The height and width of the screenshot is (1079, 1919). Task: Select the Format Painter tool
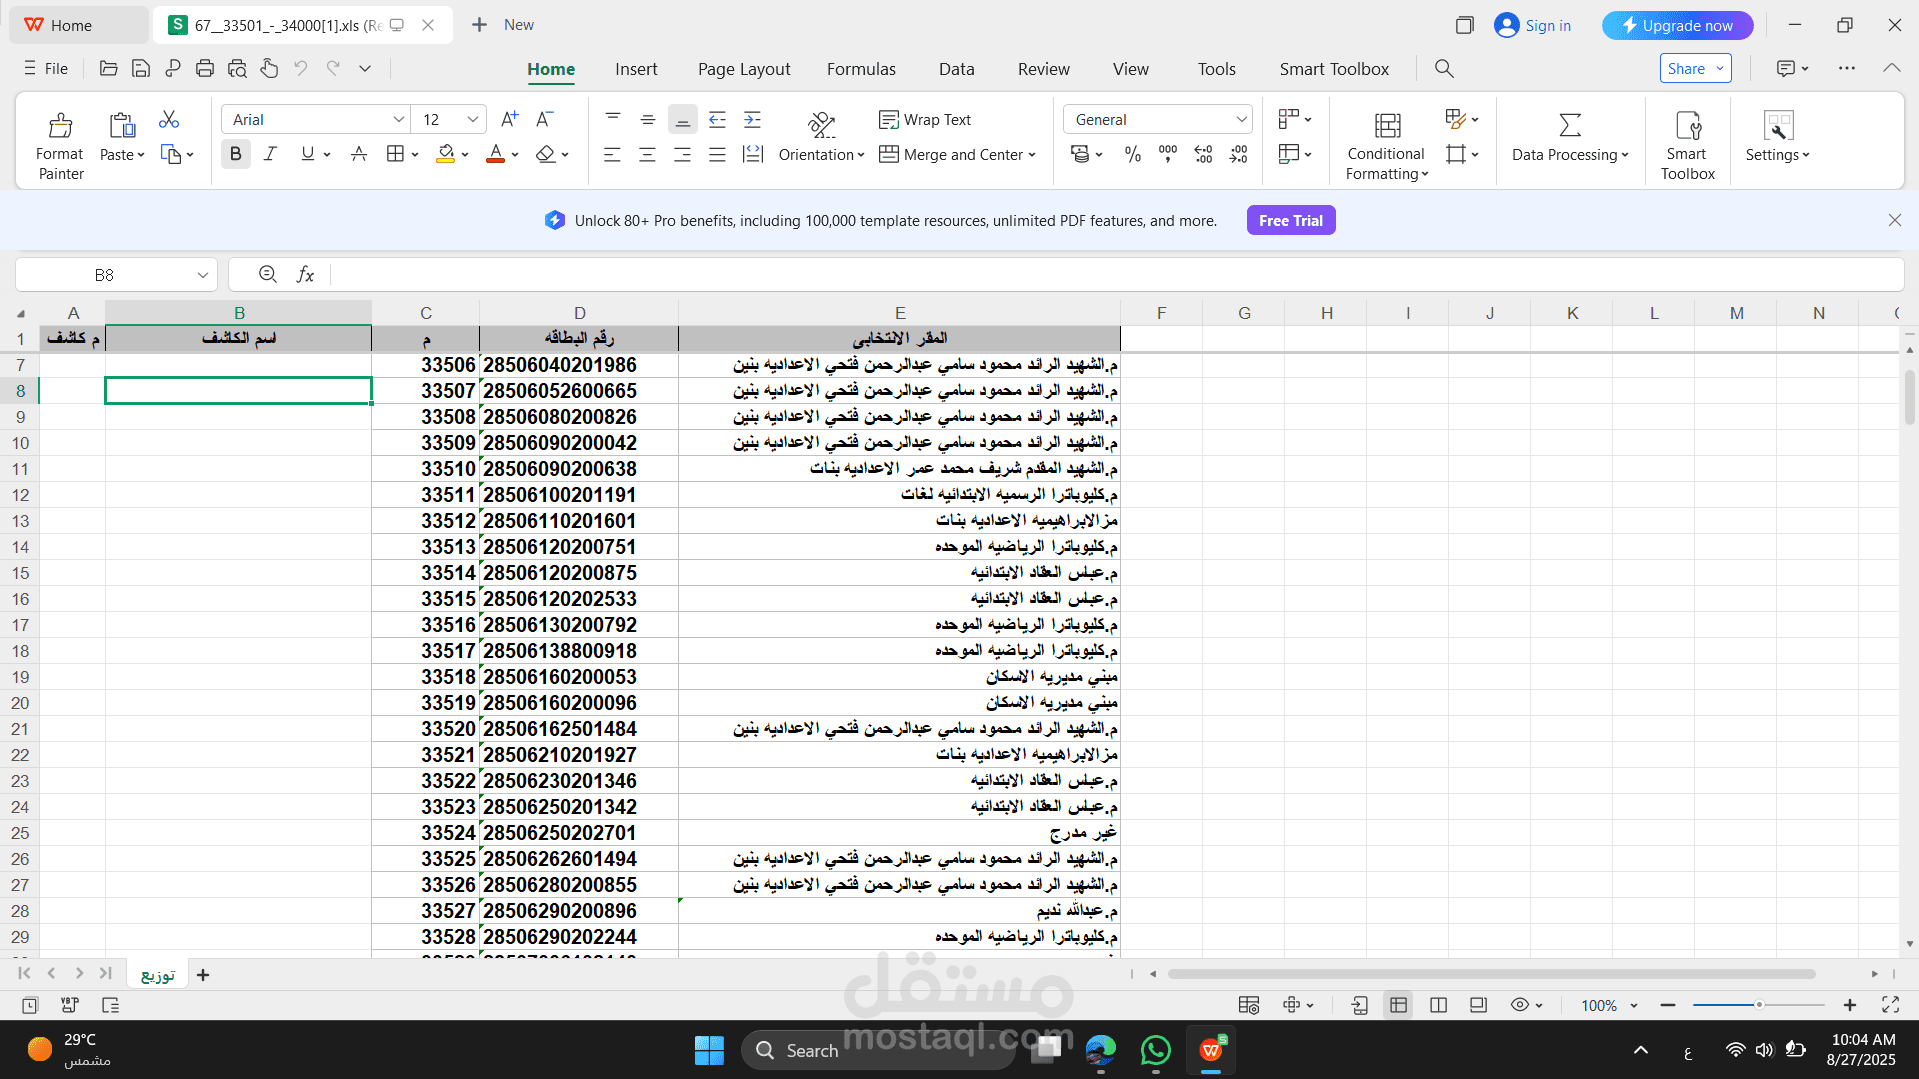click(59, 141)
